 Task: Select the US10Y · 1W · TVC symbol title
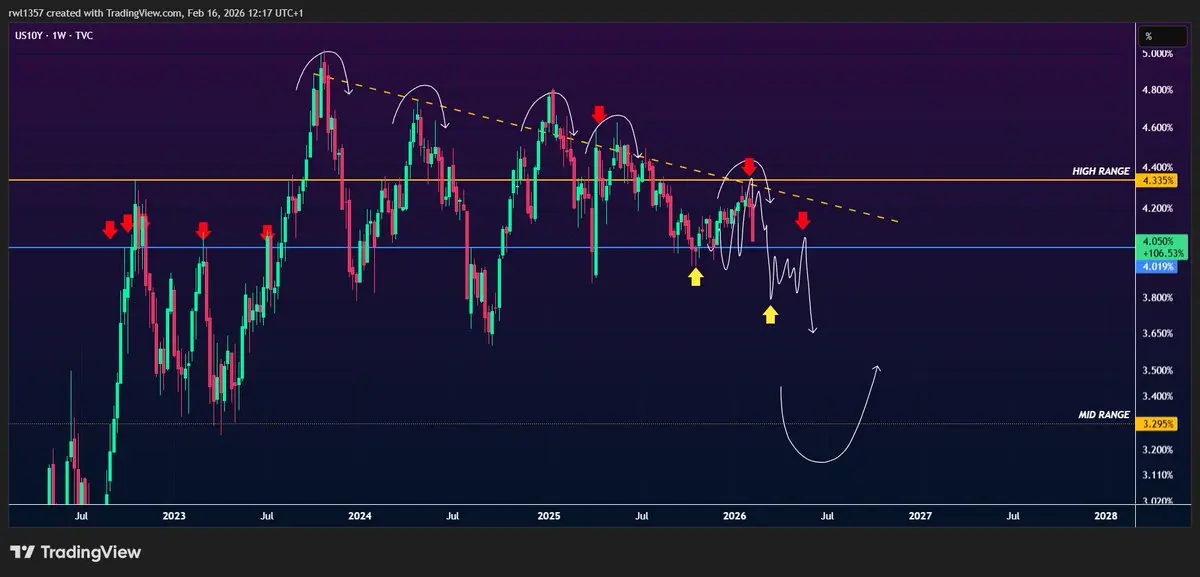[x=52, y=35]
